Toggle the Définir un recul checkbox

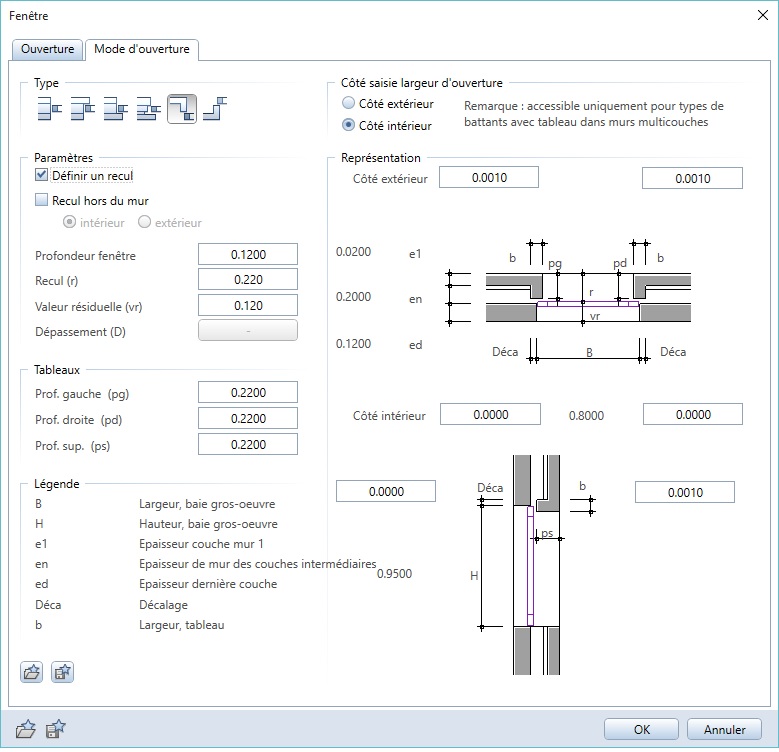[41, 175]
